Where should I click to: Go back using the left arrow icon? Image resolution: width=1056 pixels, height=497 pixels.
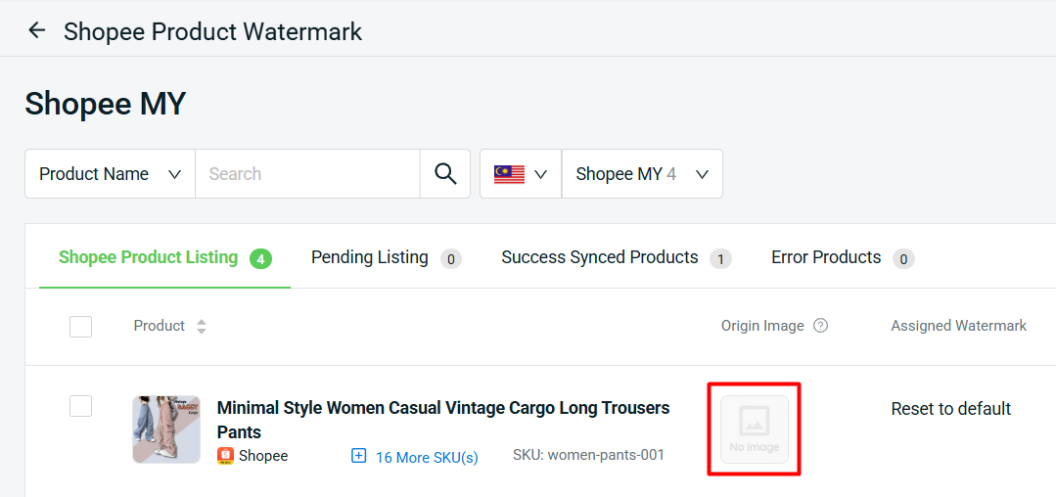36,30
